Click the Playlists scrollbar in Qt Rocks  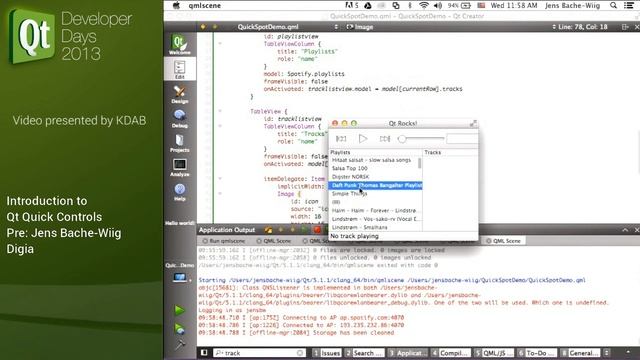(420, 163)
